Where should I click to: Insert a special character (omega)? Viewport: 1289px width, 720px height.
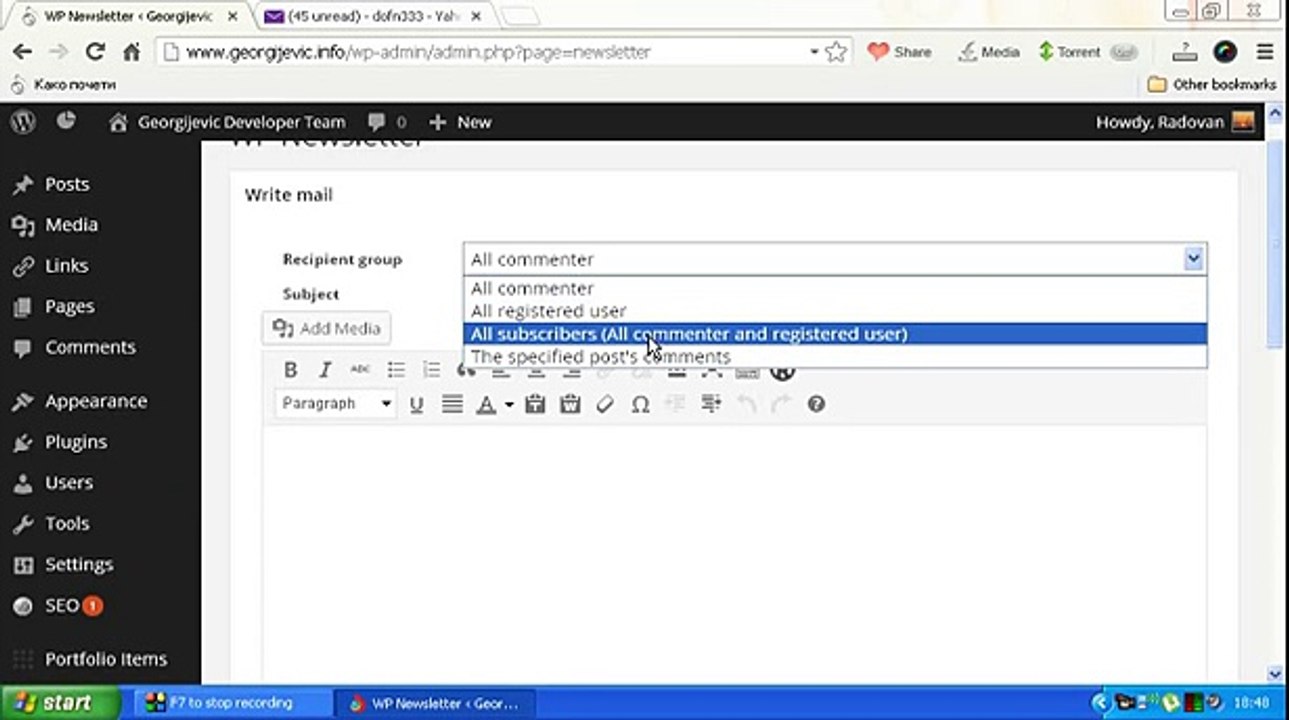point(640,404)
